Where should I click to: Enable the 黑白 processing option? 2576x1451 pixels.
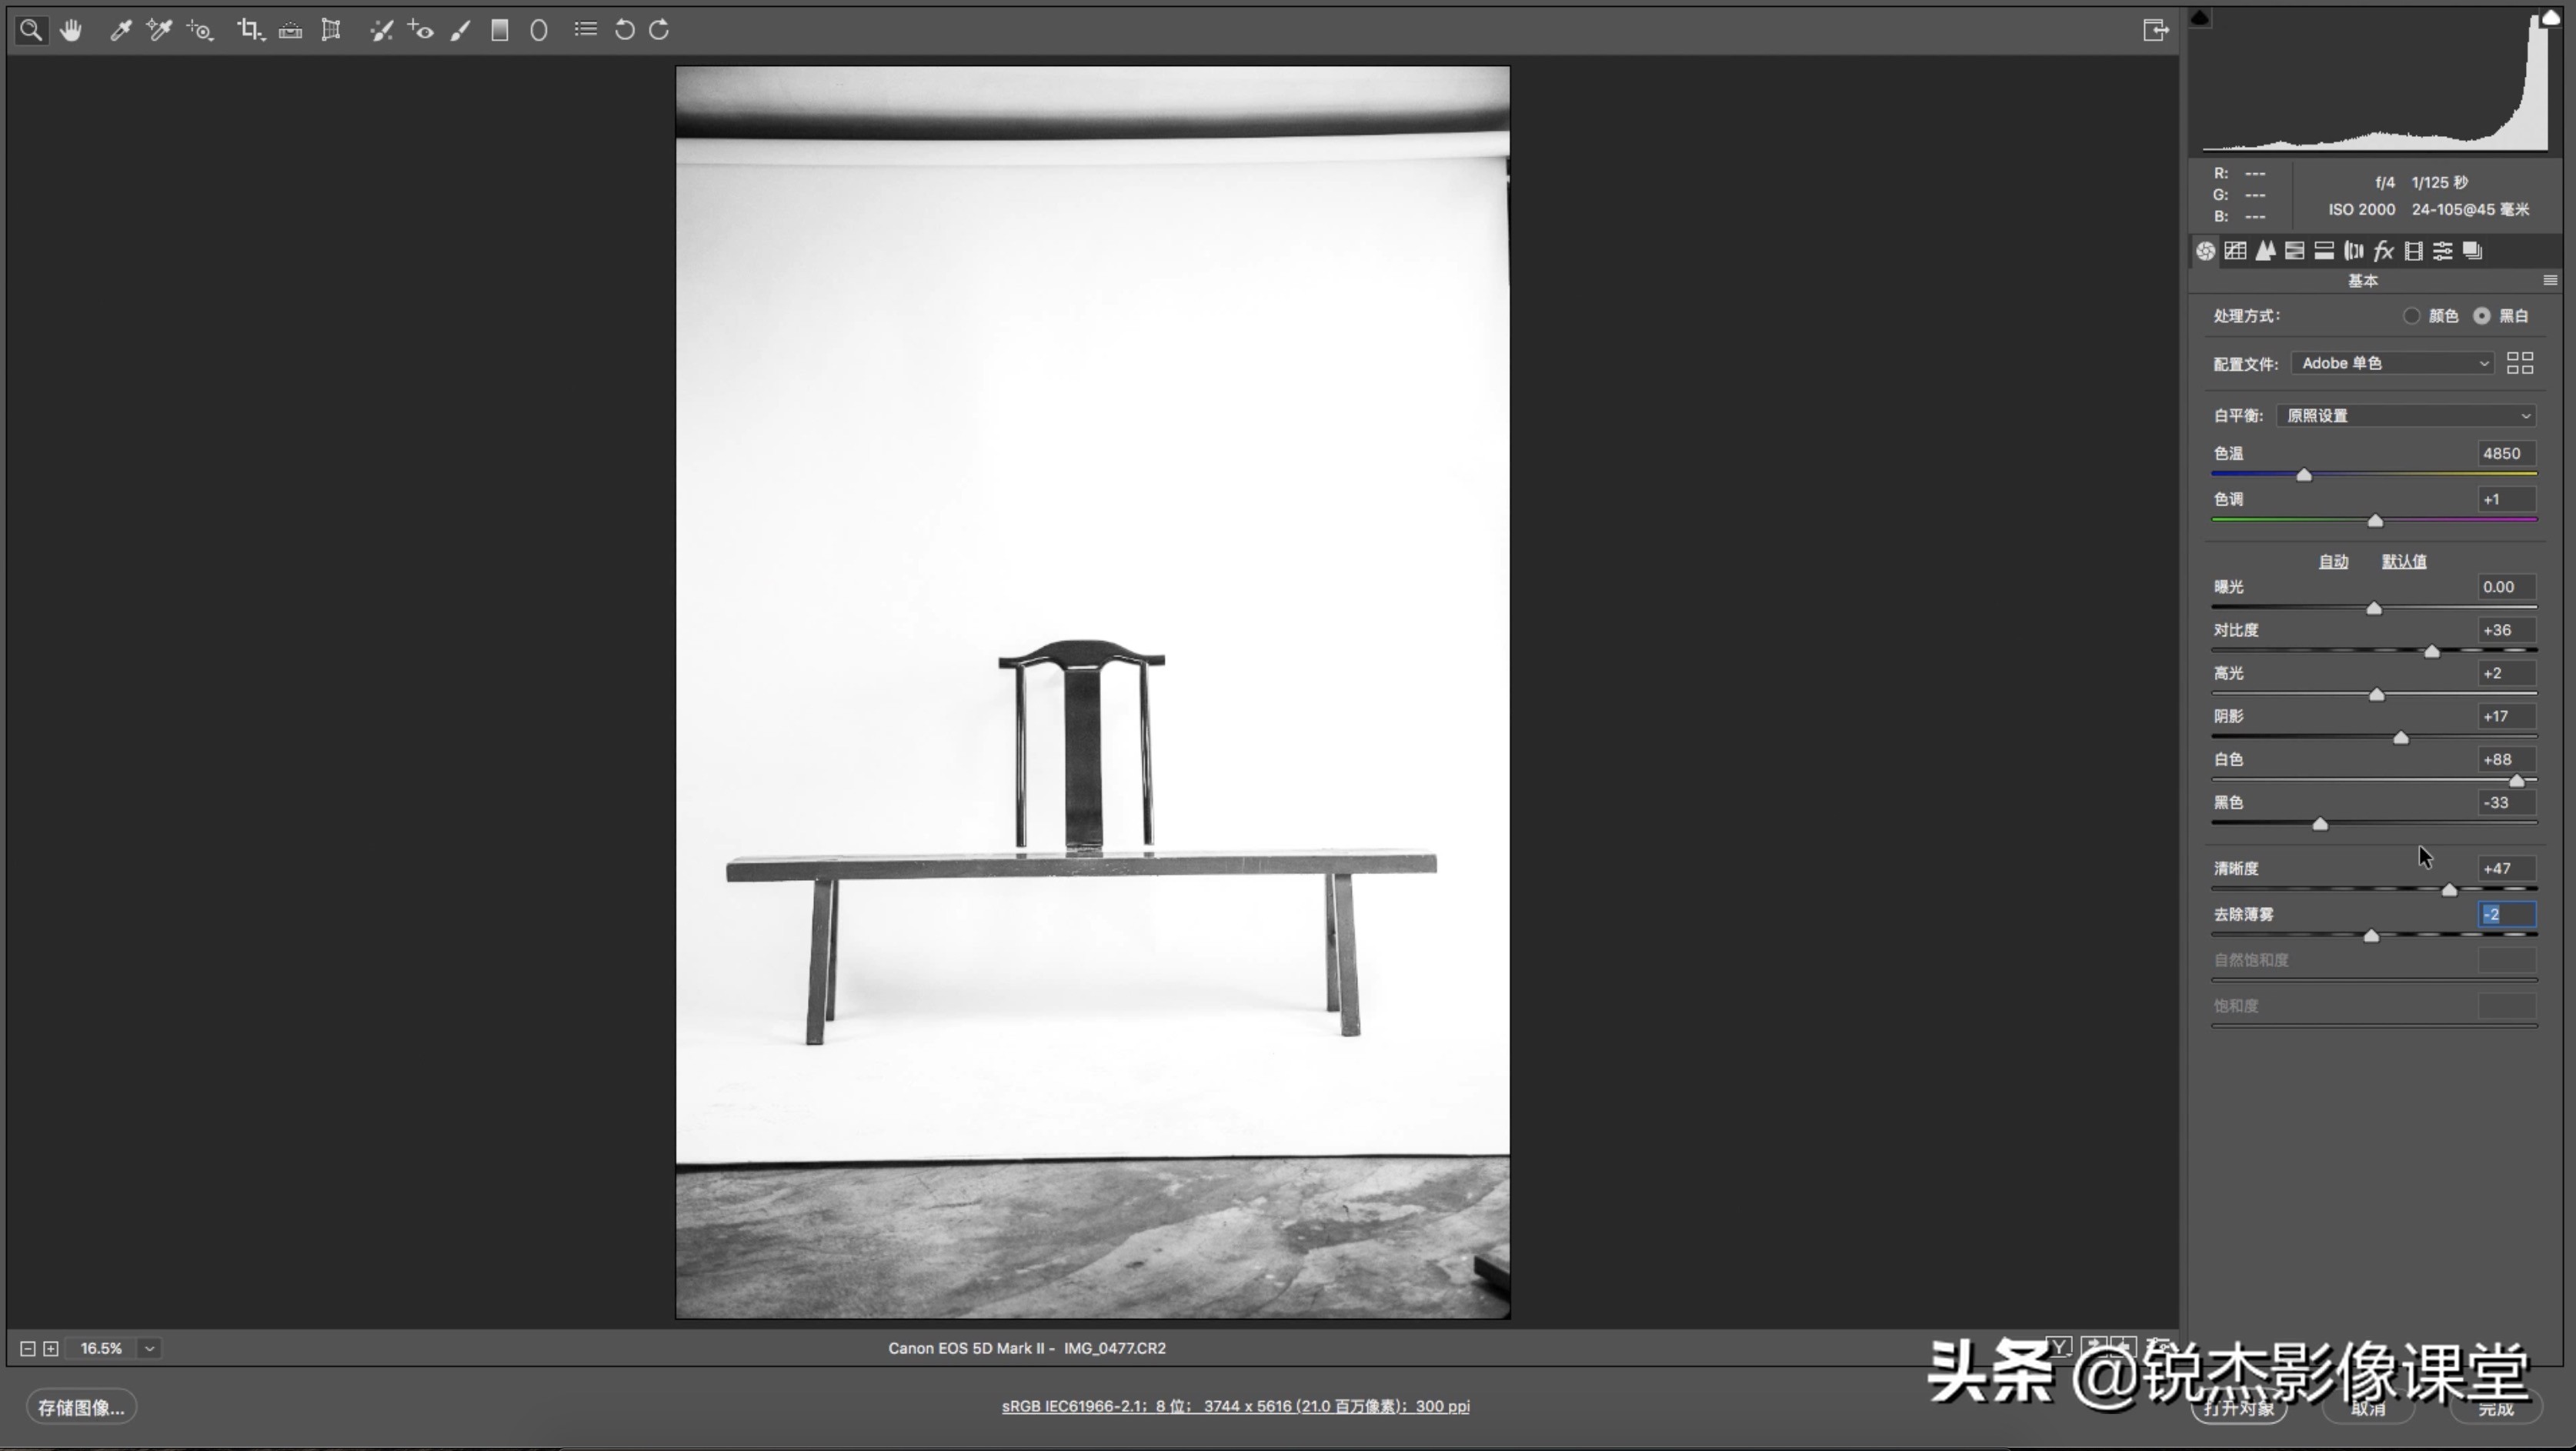pyautogui.click(x=2483, y=315)
